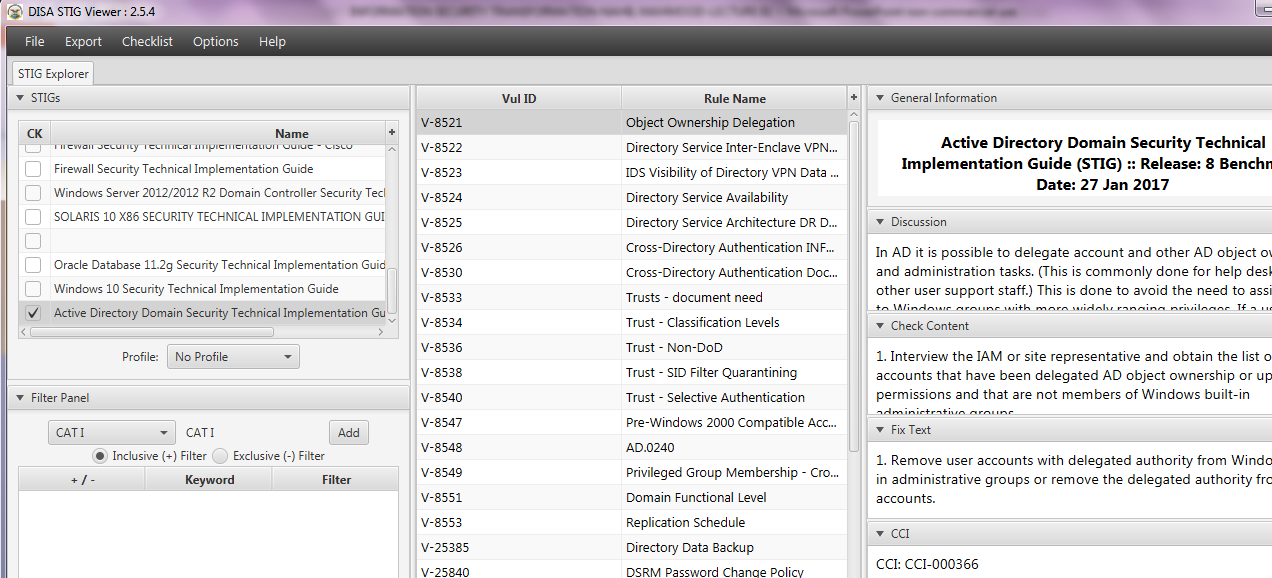Select row V-8522 Directory Service Inter-Enclave VPN
1272x578 pixels.
point(632,147)
